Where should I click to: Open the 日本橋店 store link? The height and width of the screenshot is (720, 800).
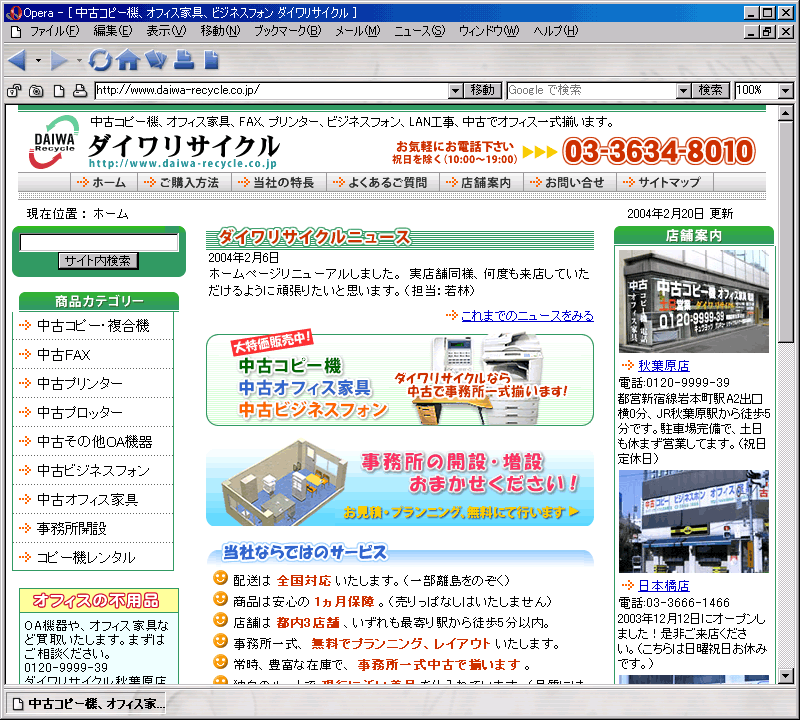pyautogui.click(x=664, y=586)
